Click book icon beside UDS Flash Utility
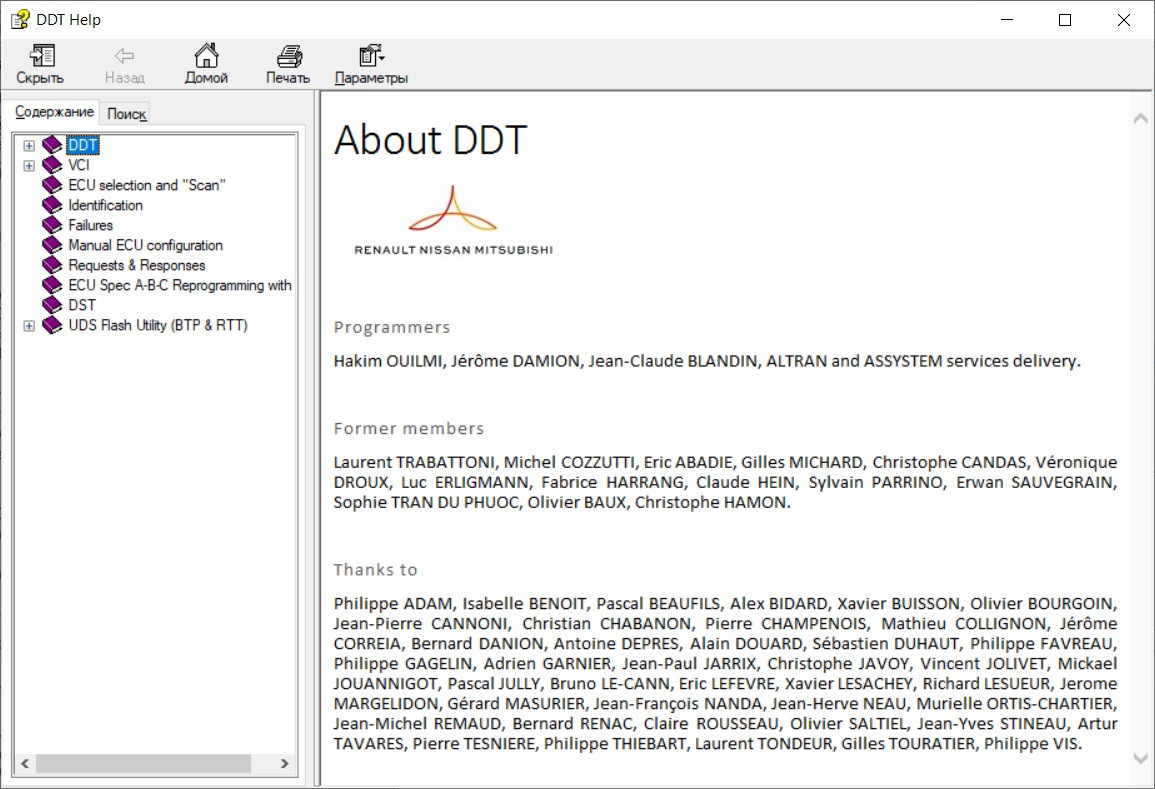 [52, 325]
